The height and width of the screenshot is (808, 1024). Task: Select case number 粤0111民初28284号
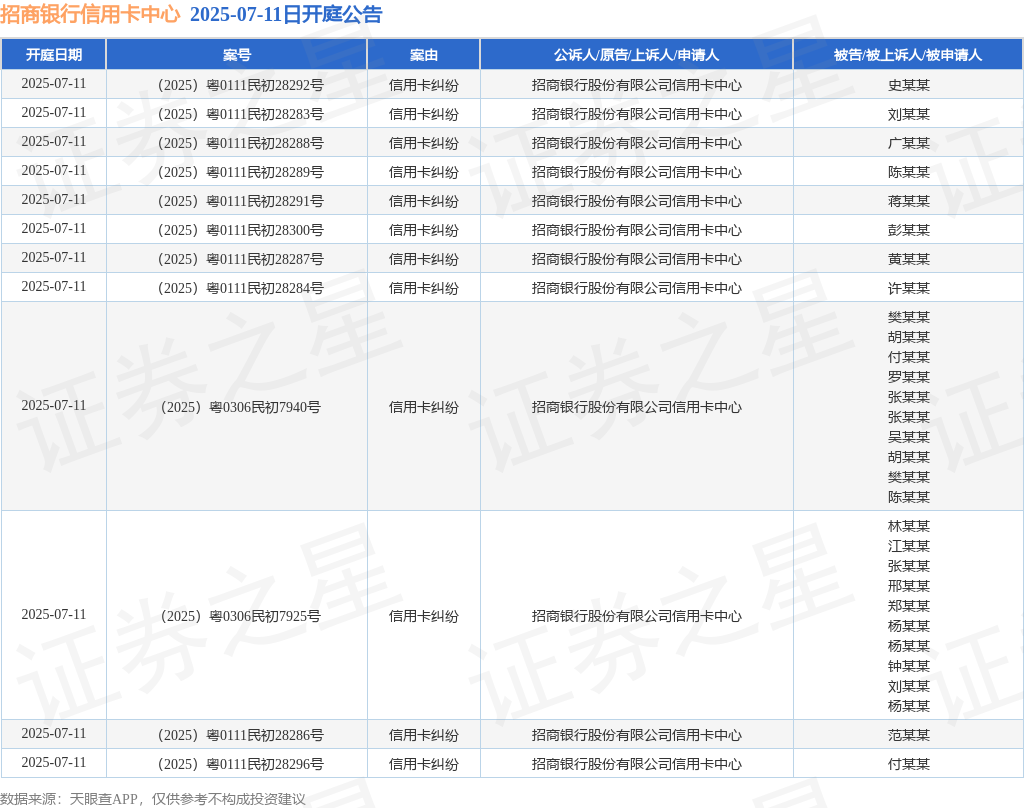264,288
